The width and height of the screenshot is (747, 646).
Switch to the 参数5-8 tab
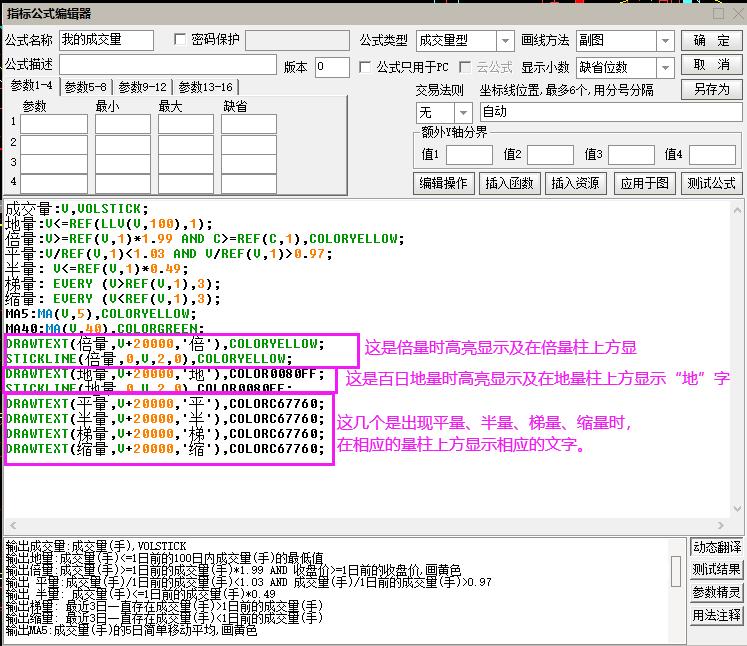coord(85,87)
